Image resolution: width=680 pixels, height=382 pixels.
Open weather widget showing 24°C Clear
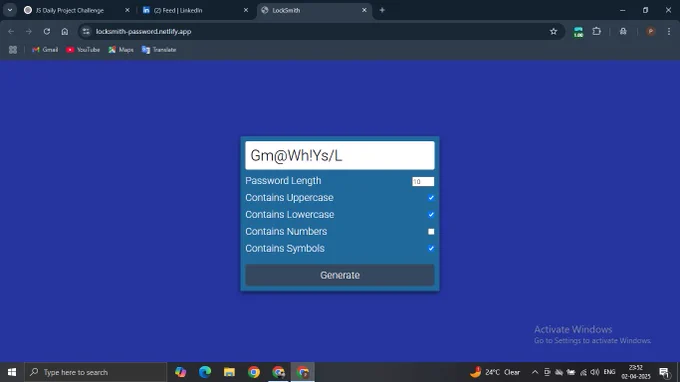495,372
